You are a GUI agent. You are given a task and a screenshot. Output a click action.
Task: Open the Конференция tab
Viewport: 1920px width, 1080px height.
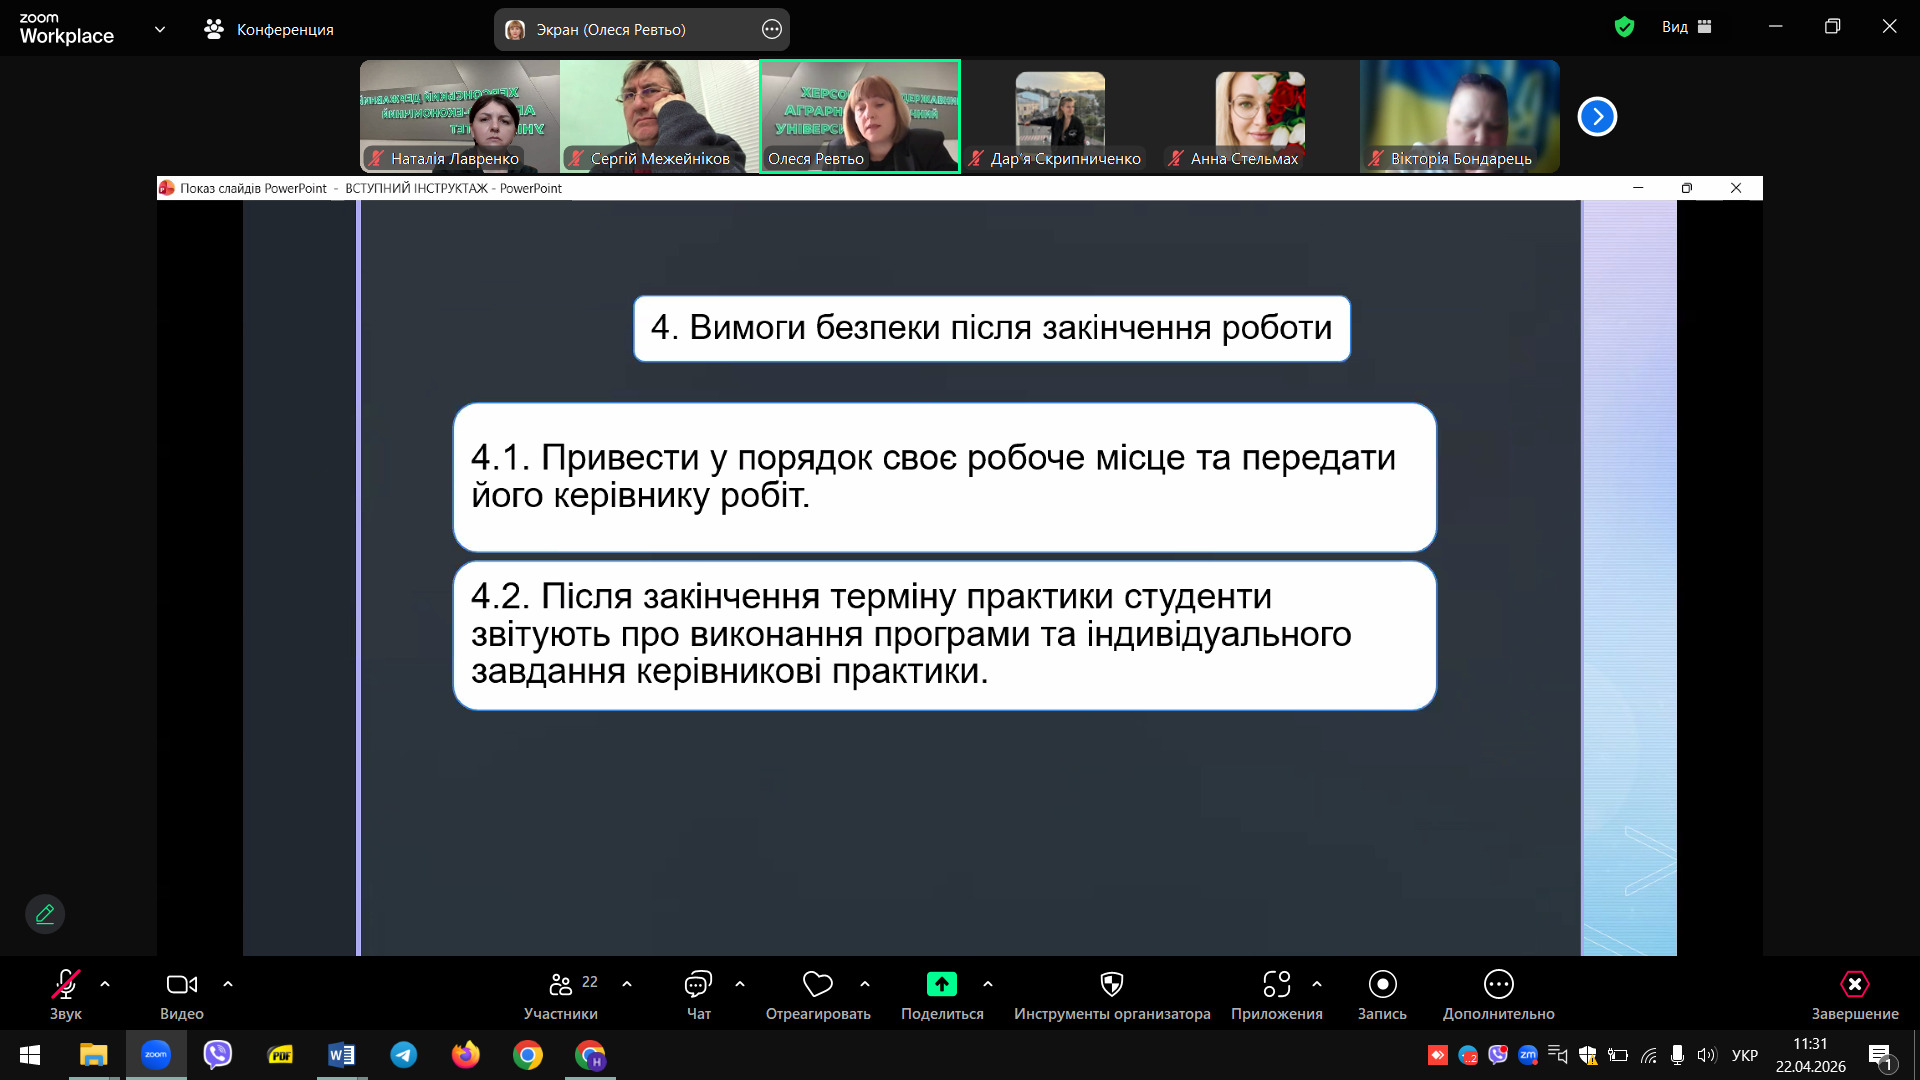tap(270, 29)
